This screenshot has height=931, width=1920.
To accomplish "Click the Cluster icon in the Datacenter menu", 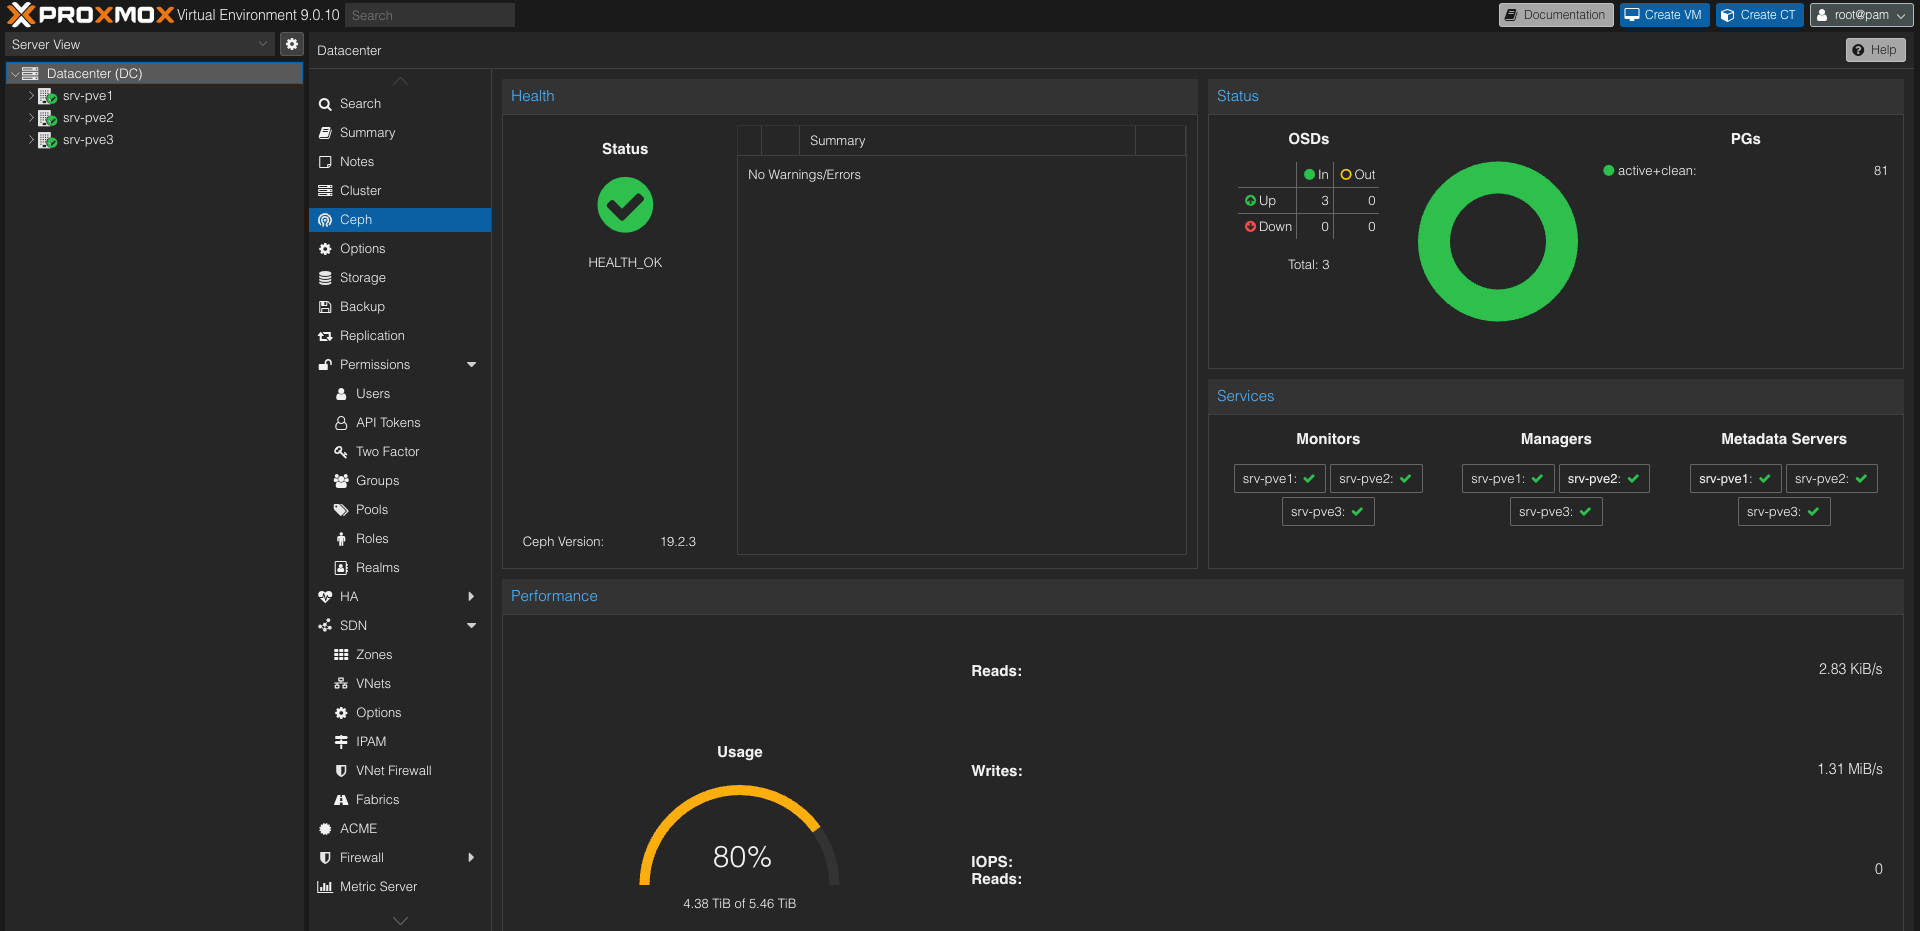I will tap(326, 190).
